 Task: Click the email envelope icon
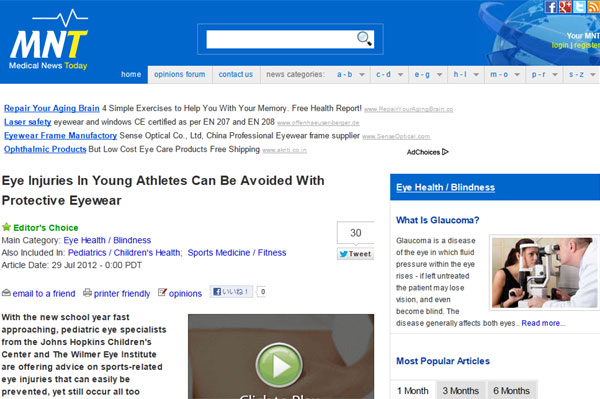6,293
